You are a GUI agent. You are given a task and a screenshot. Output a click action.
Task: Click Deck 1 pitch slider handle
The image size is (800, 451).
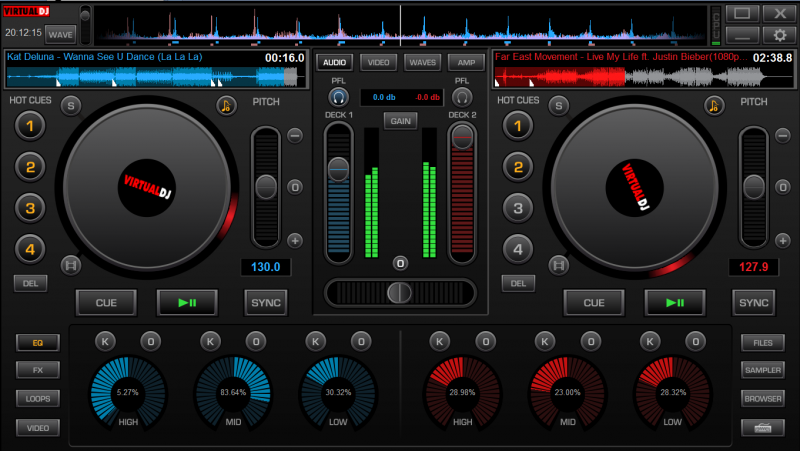pos(266,187)
